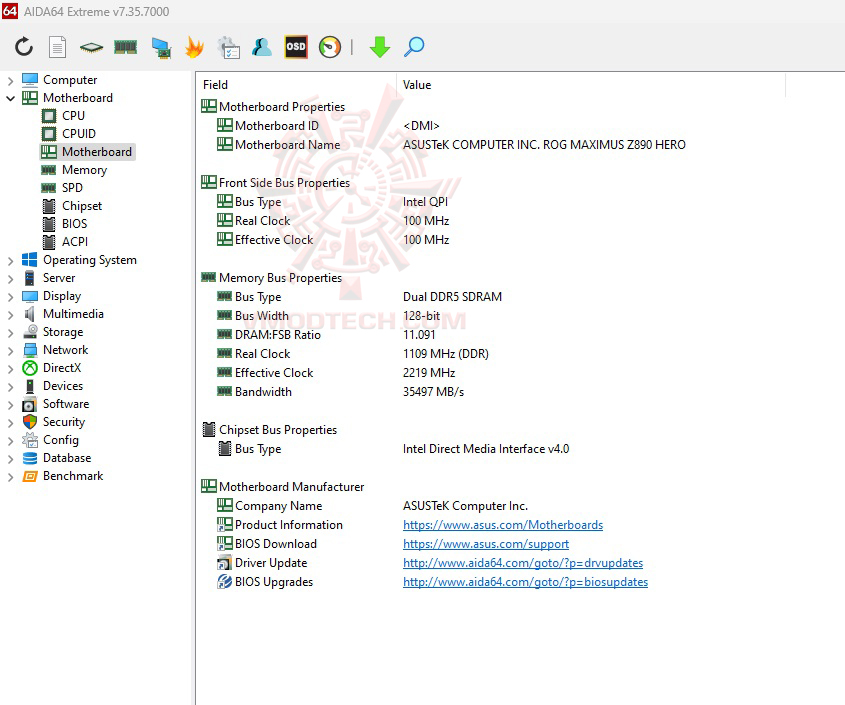845x705 pixels.
Task: Open the OSD panel button
Action: point(296,47)
